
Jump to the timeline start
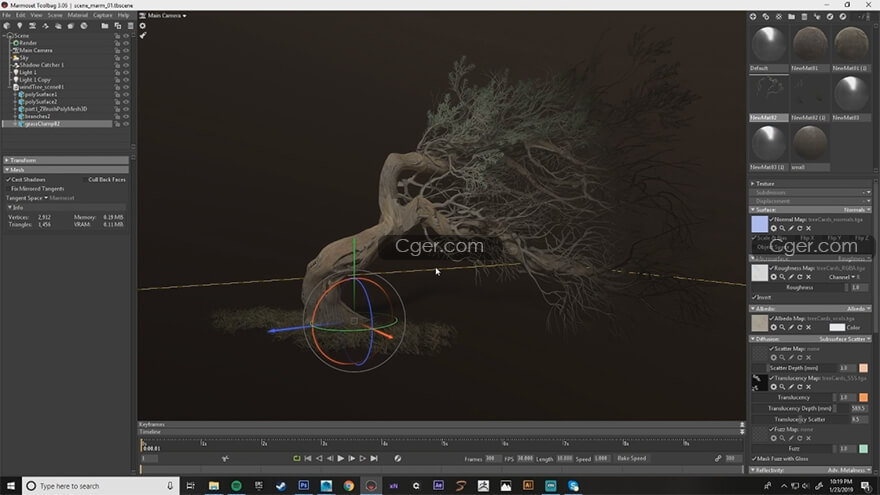pyautogui.click(x=308, y=459)
